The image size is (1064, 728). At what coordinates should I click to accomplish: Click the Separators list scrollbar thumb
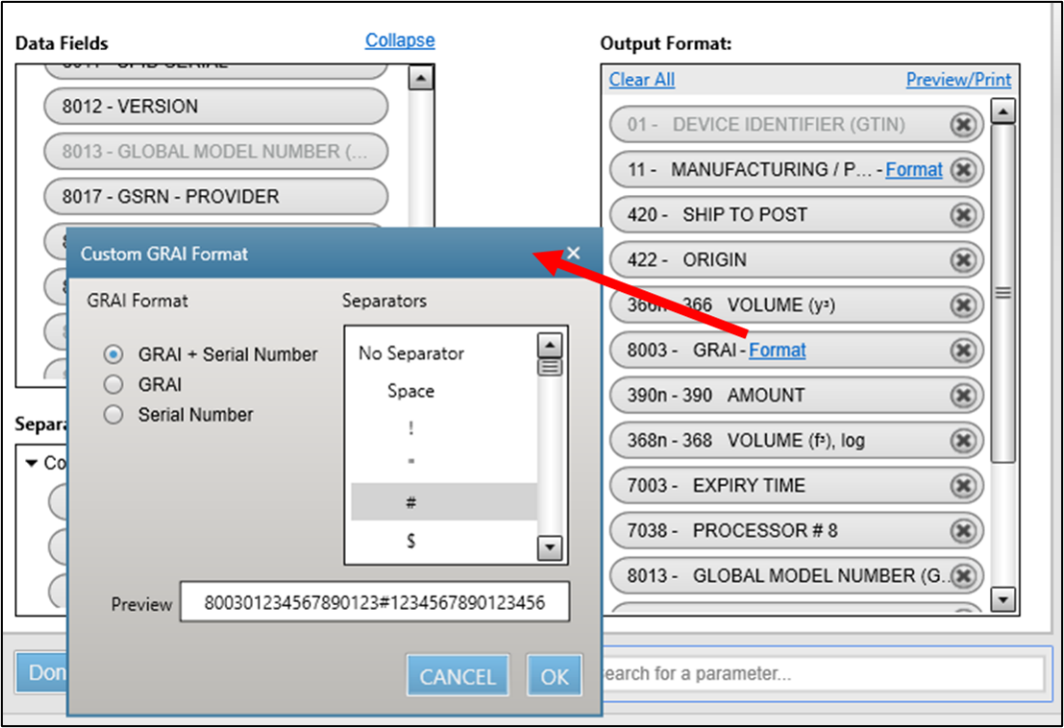pyautogui.click(x=550, y=367)
